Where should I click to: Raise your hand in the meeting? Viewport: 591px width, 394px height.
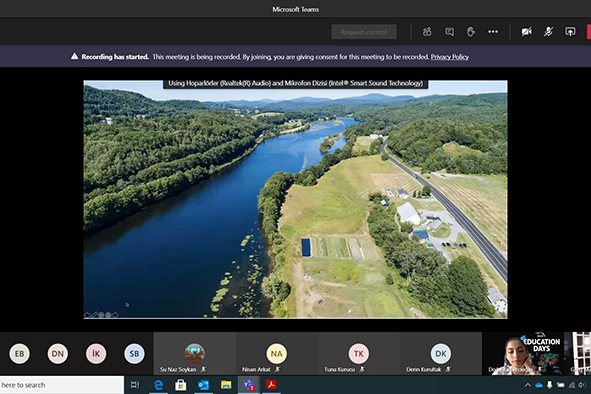pos(471,32)
